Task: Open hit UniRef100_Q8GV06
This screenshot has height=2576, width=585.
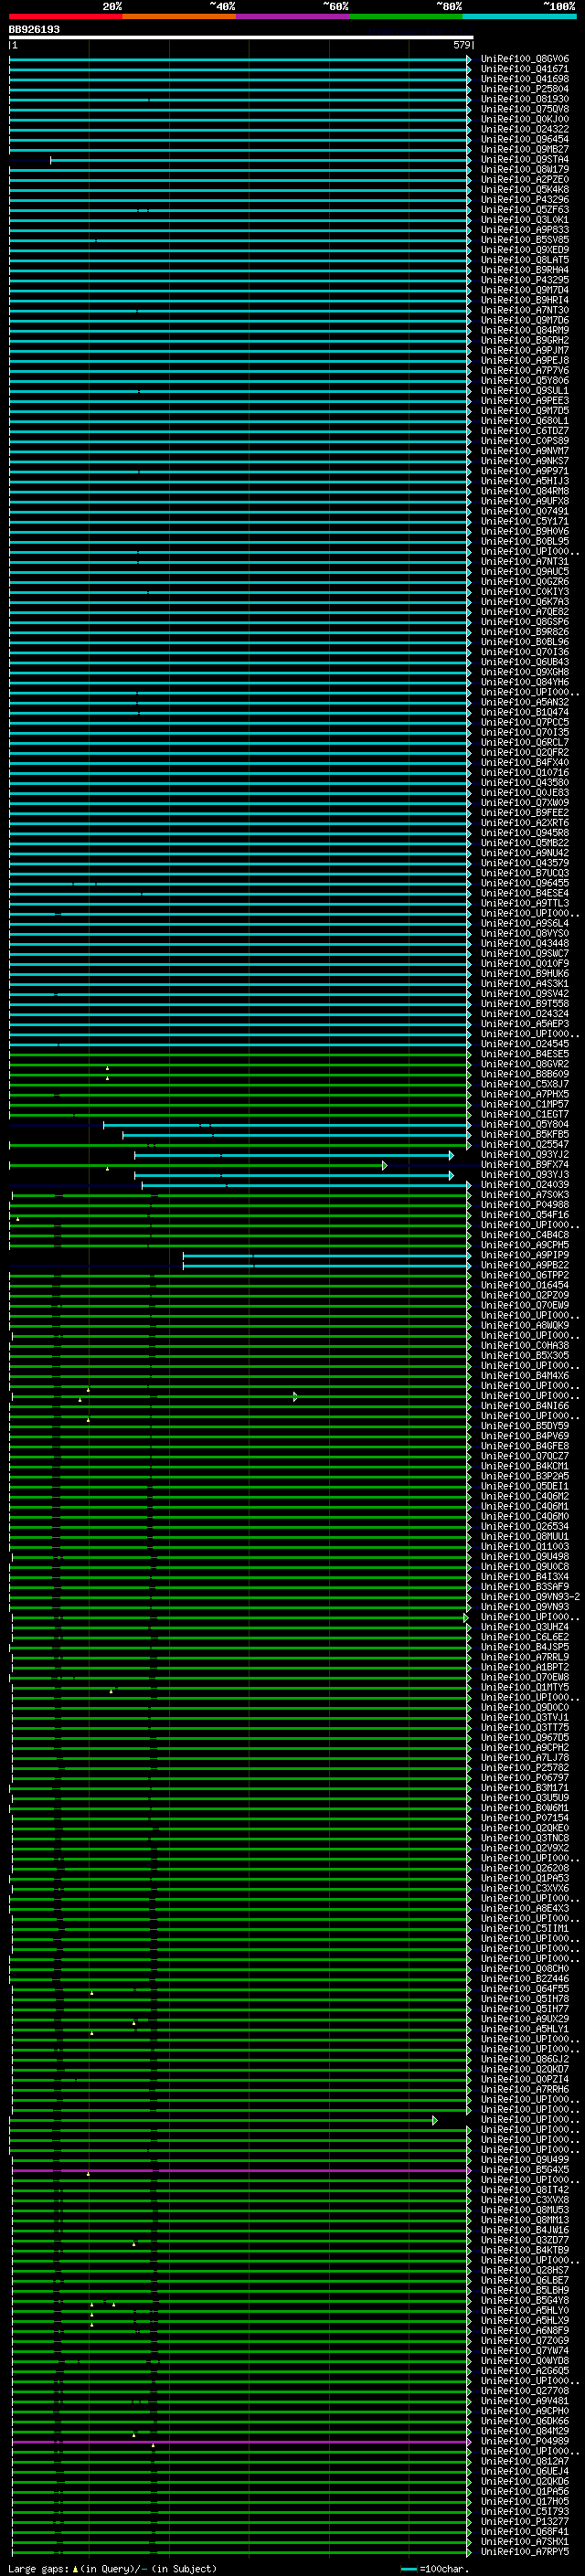Action: [525, 59]
